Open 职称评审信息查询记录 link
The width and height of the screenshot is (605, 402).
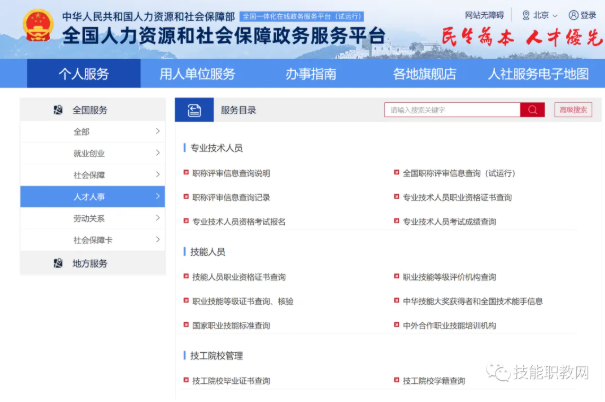click(x=231, y=197)
